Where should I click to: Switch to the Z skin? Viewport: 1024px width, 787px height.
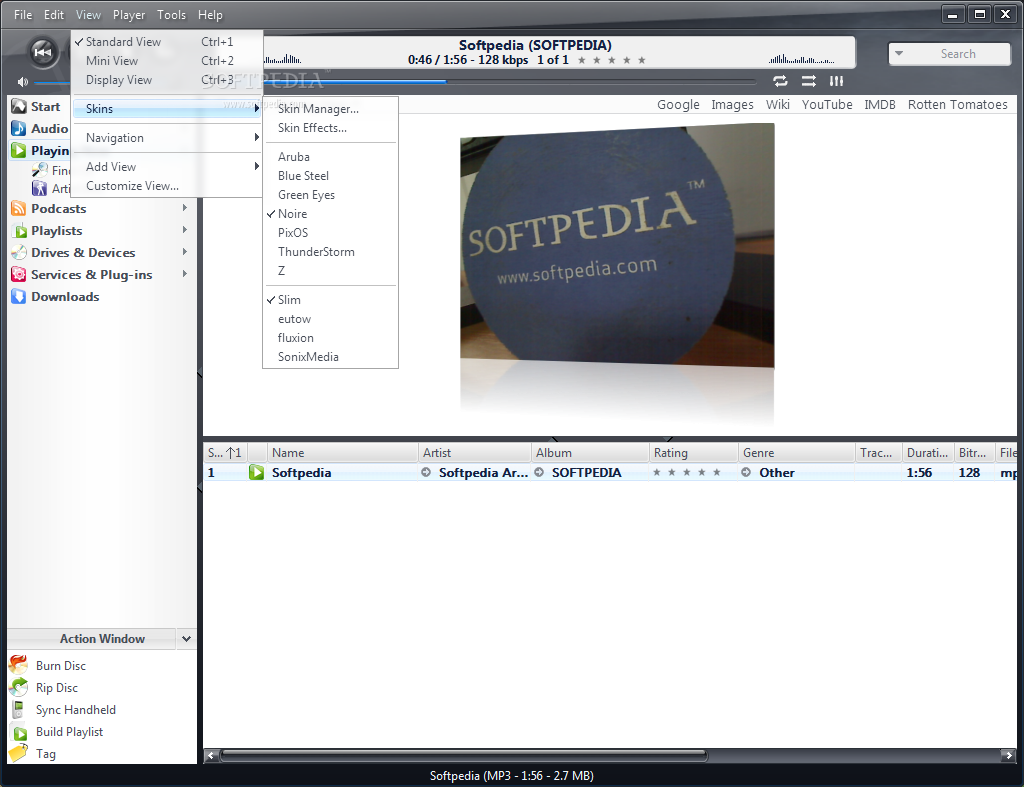[x=330, y=270]
